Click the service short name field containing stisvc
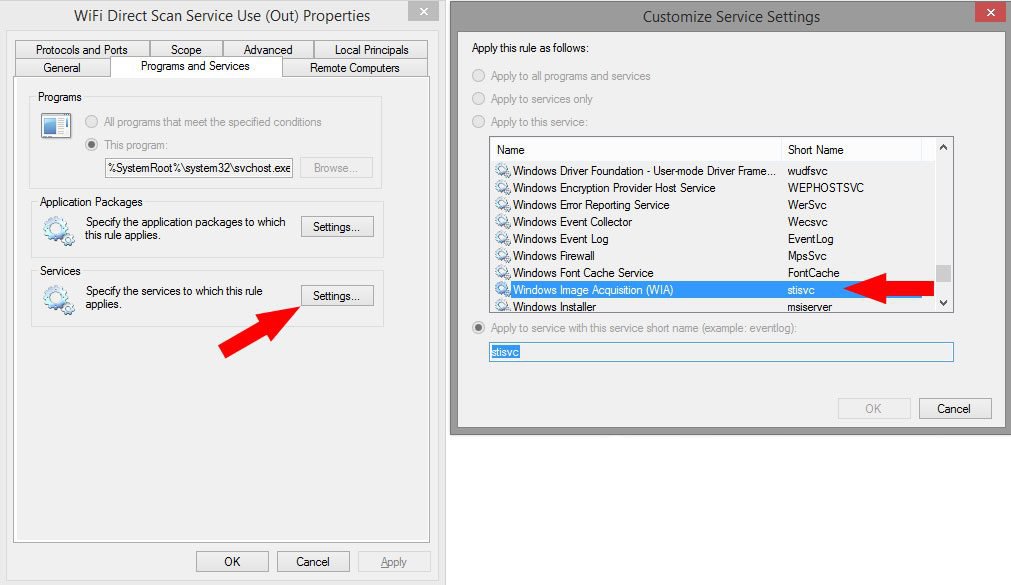The height and width of the screenshot is (585, 1011). pyautogui.click(x=721, y=352)
